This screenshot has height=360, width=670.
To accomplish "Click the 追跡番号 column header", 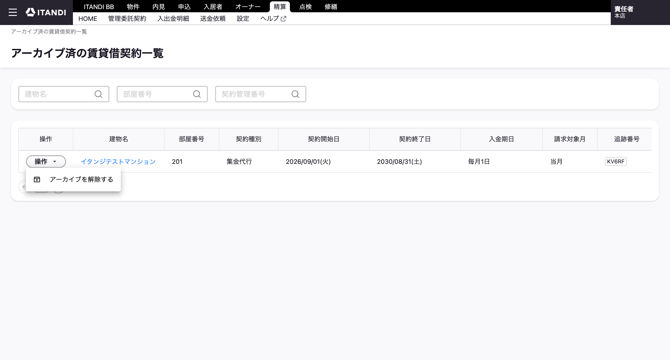I will 626,139.
